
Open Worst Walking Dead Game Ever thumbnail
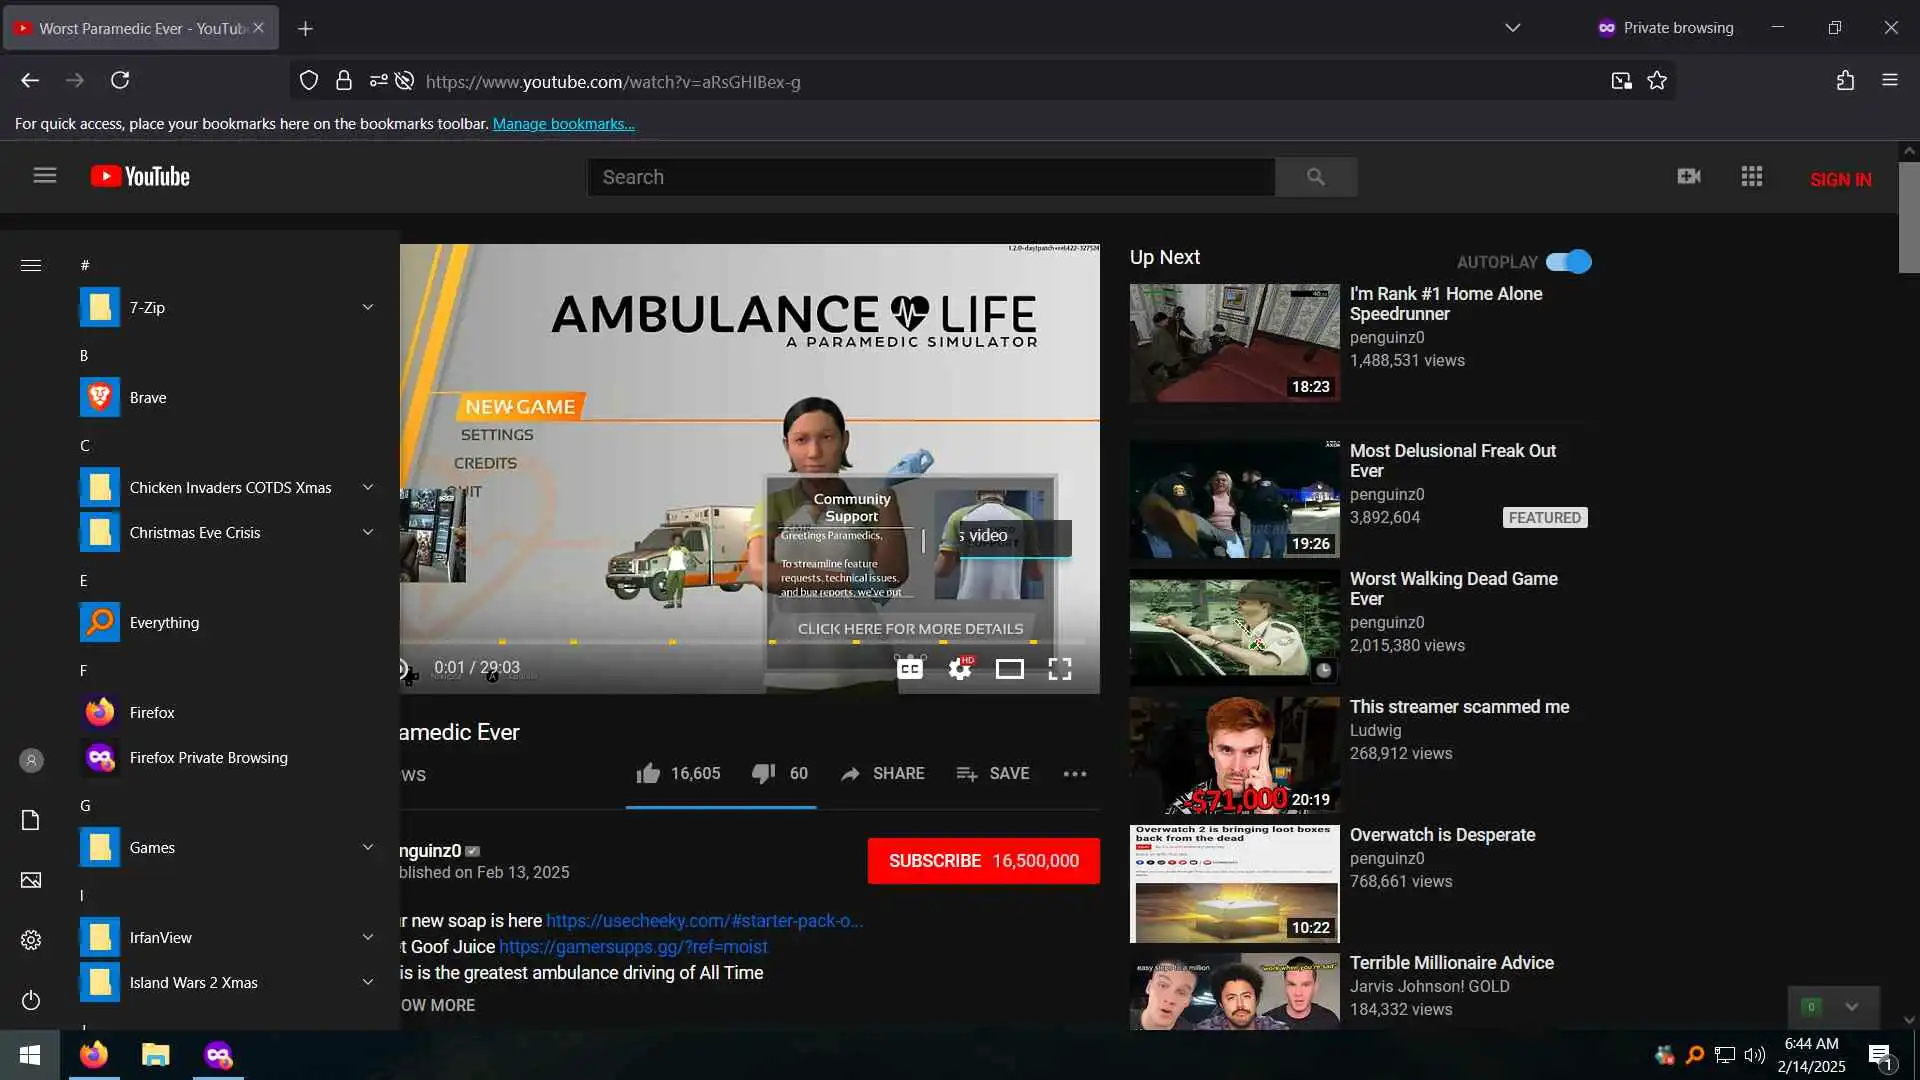pyautogui.click(x=1234, y=628)
